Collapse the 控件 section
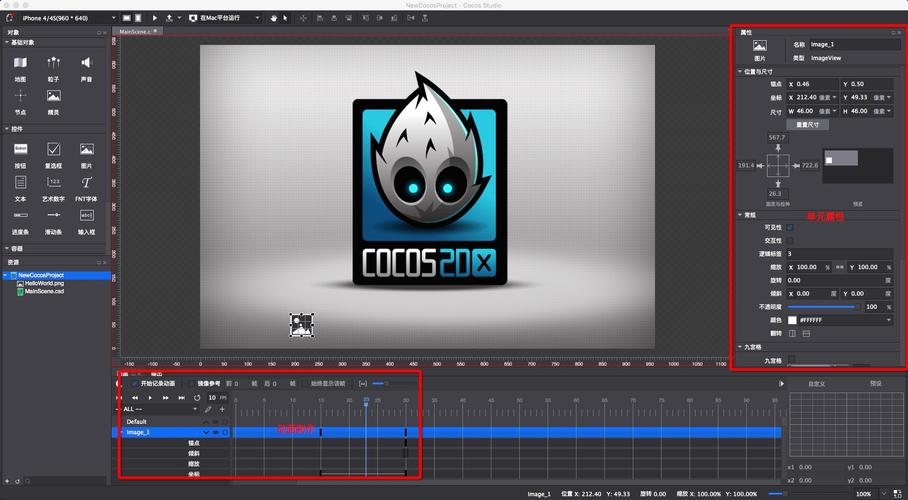 pyautogui.click(x=8, y=129)
